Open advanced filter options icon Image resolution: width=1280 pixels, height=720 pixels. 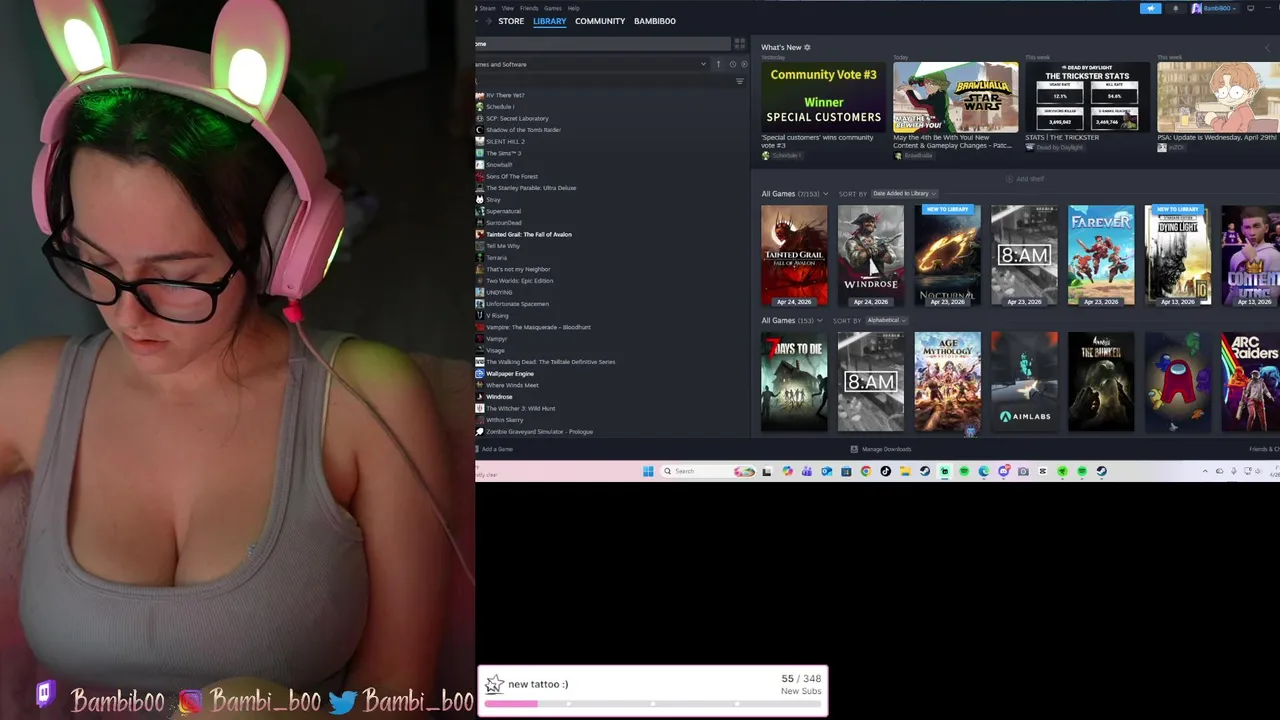click(x=740, y=81)
